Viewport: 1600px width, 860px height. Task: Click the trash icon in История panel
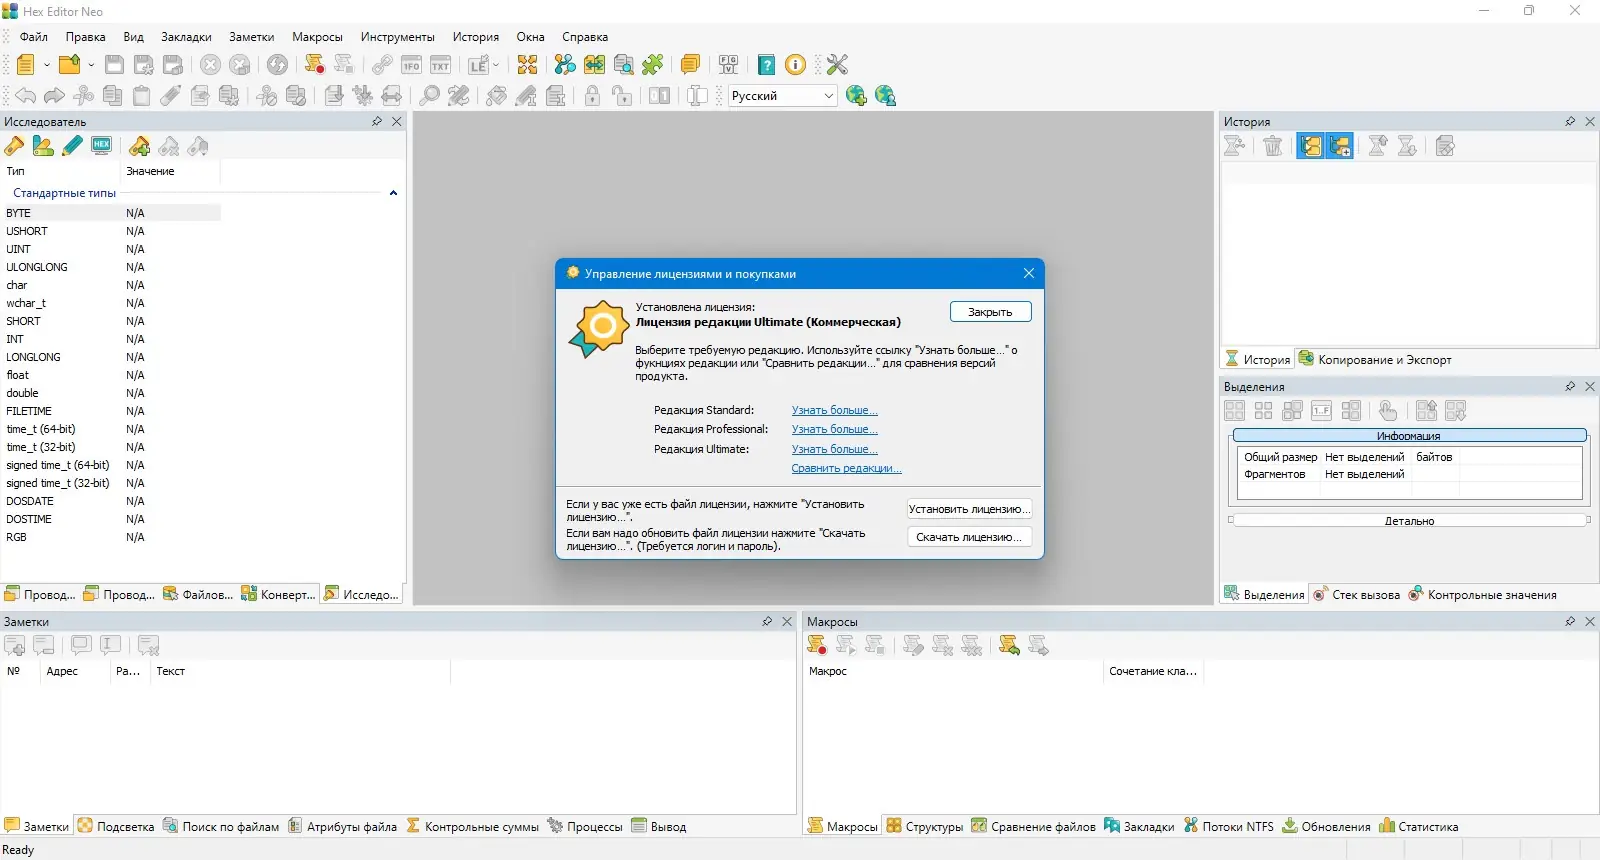point(1273,146)
